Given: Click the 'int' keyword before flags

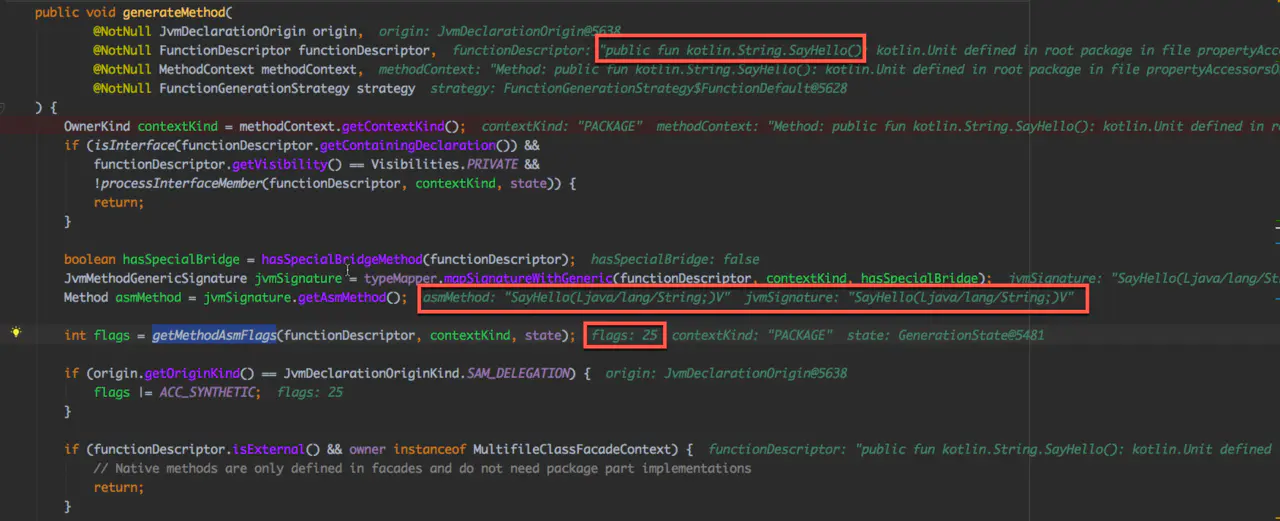Looking at the screenshot, I should pos(75,335).
